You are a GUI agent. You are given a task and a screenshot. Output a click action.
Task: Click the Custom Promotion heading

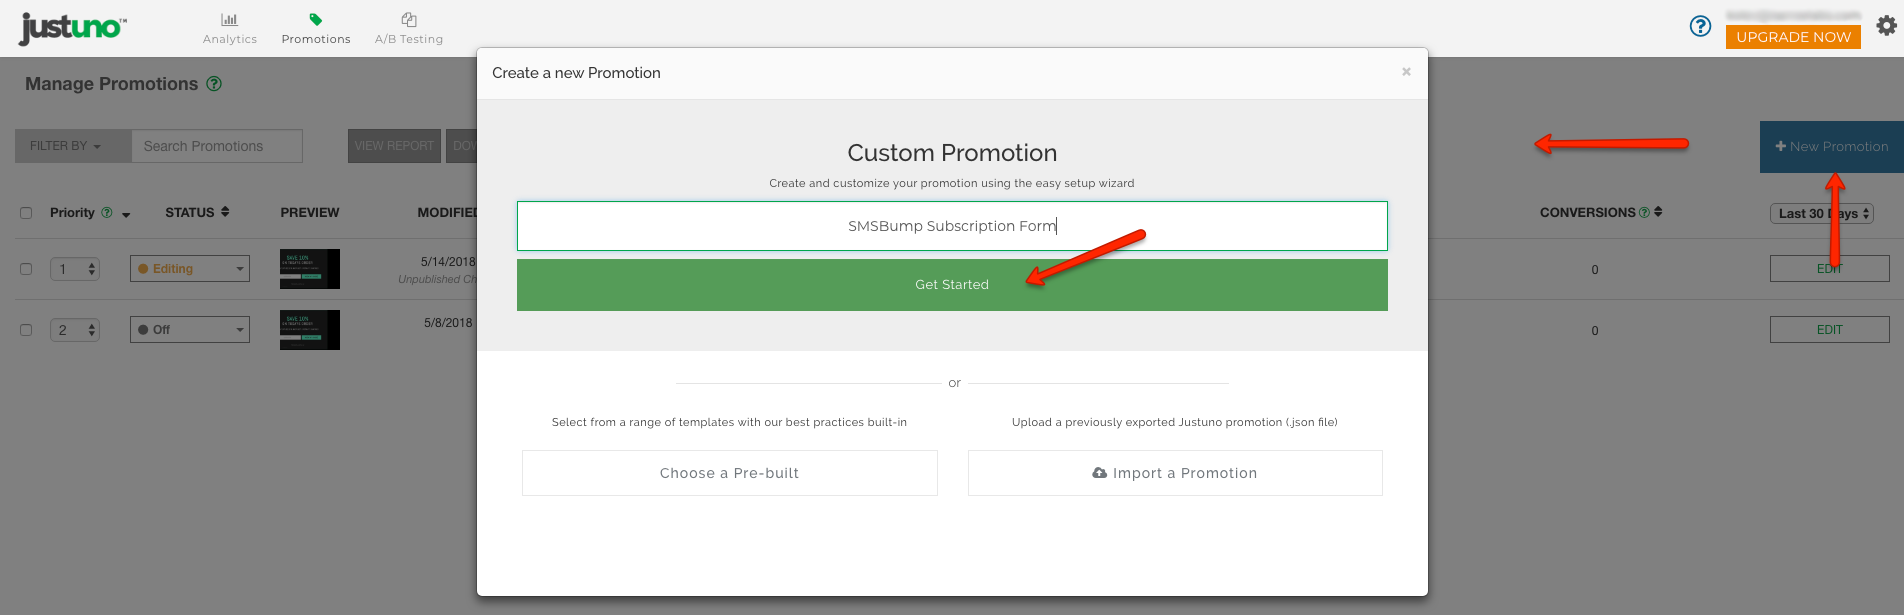point(952,153)
